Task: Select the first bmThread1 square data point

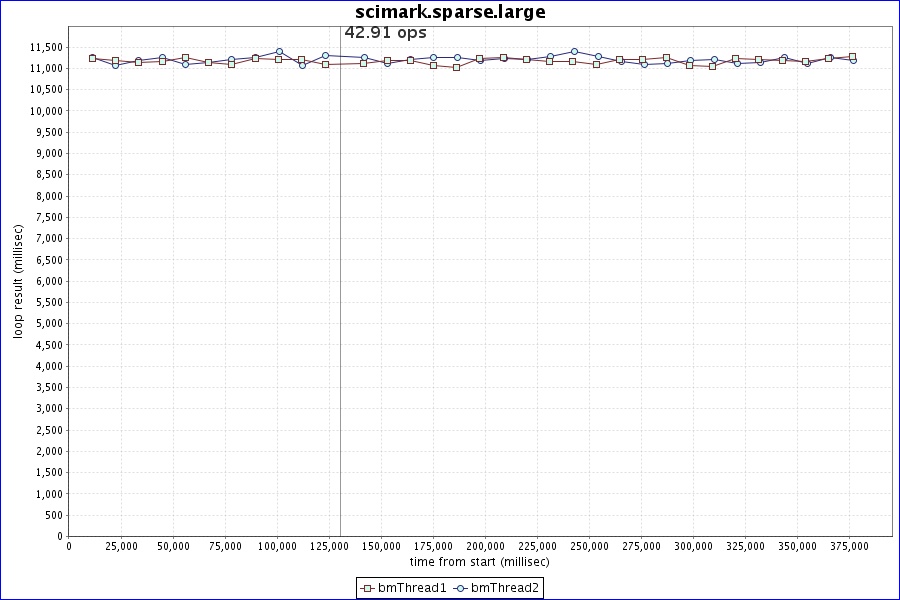Action: (92, 58)
